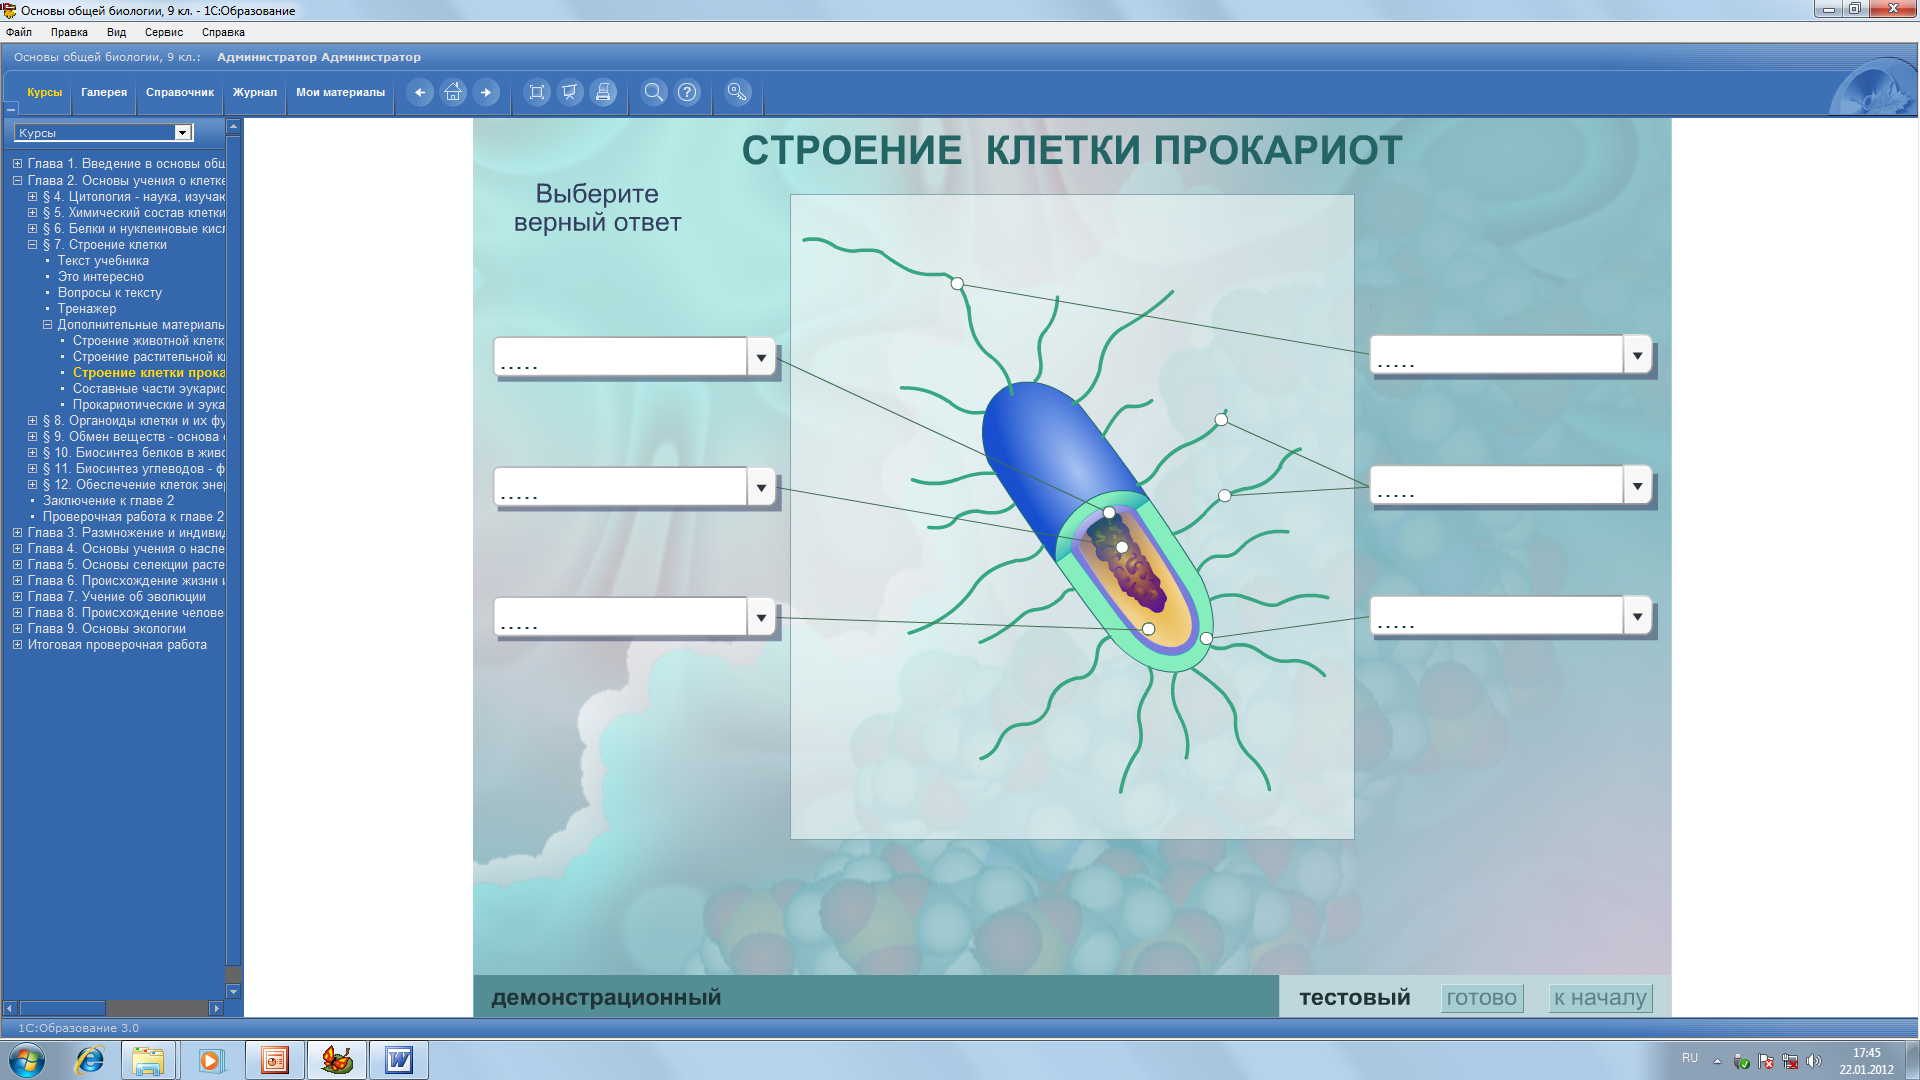This screenshot has height=1080, width=1920.
Task: Open Вопросы к тексту item
Action: [110, 293]
